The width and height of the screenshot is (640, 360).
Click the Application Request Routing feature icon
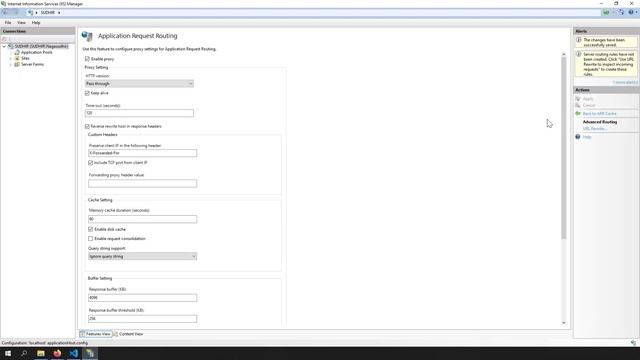(87, 36)
